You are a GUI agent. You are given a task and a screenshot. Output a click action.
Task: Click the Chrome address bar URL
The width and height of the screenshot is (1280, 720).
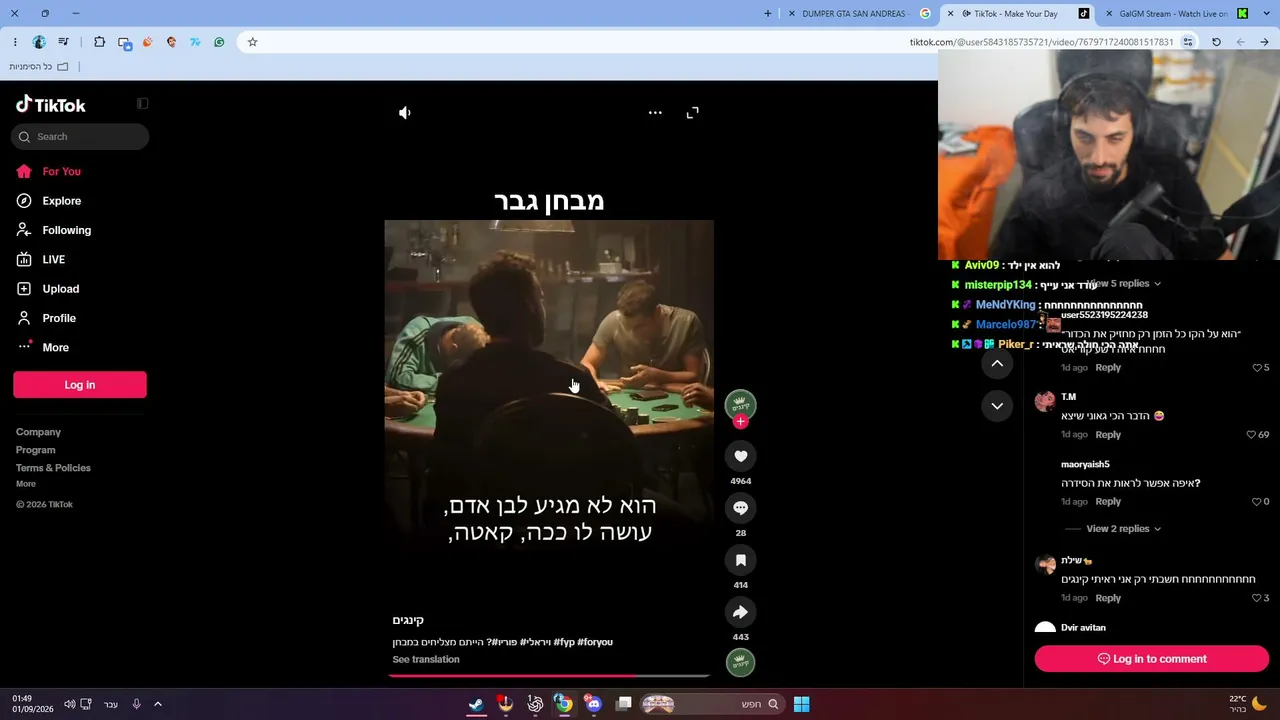[x=1041, y=42]
